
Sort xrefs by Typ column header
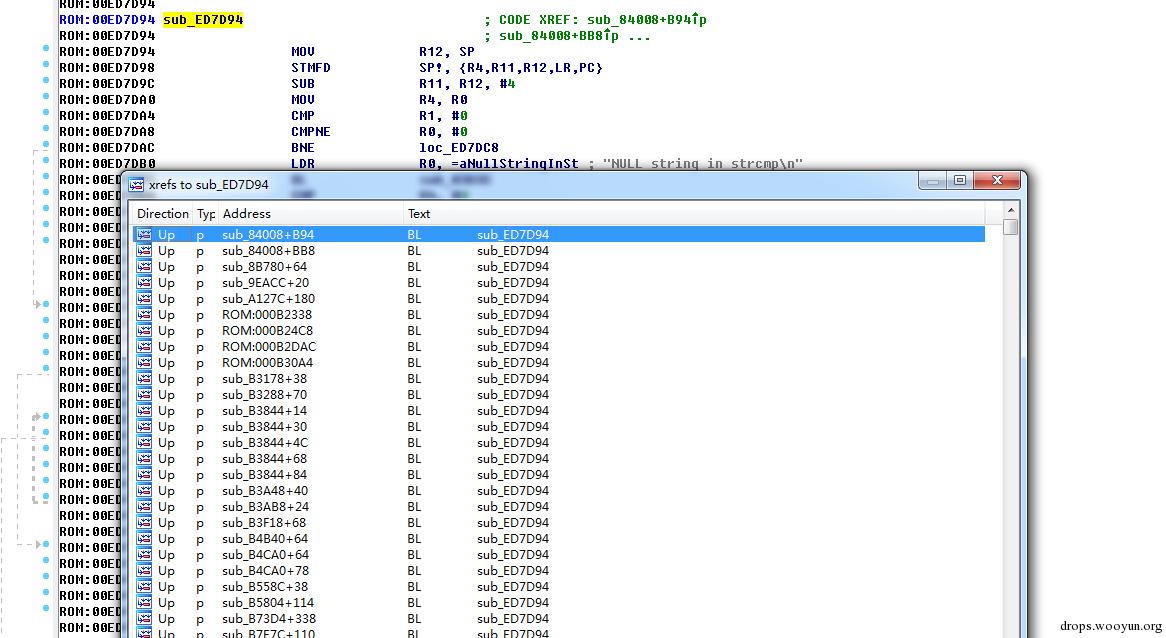tap(205, 213)
